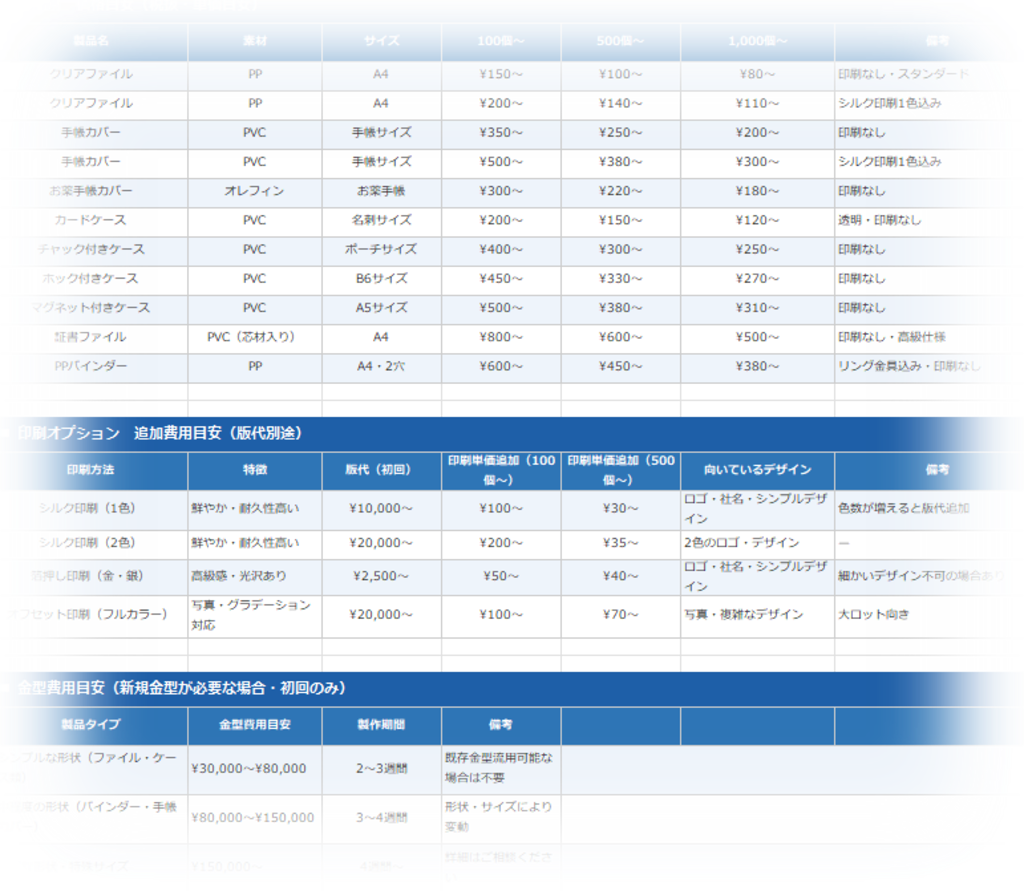This screenshot has height=891, width=1024.
Task: Click the ¥2,500~ plate fee cell
Action: (381, 577)
